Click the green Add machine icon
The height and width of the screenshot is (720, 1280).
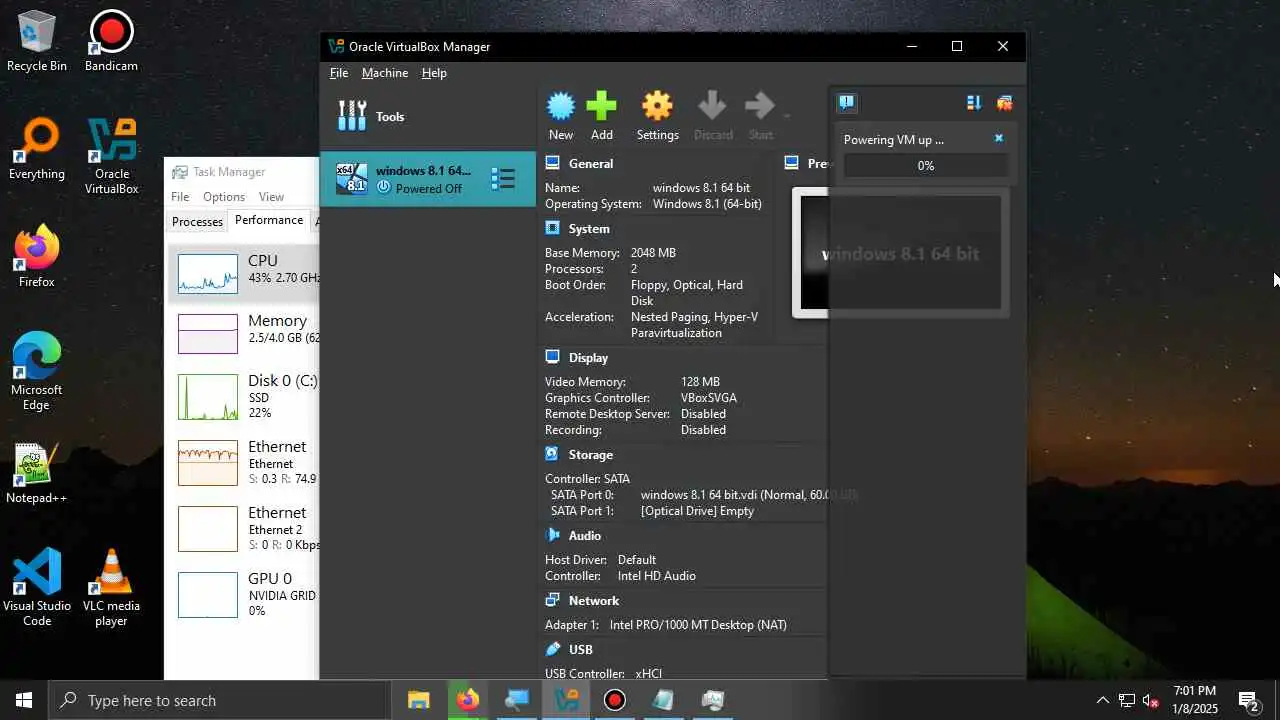601,106
